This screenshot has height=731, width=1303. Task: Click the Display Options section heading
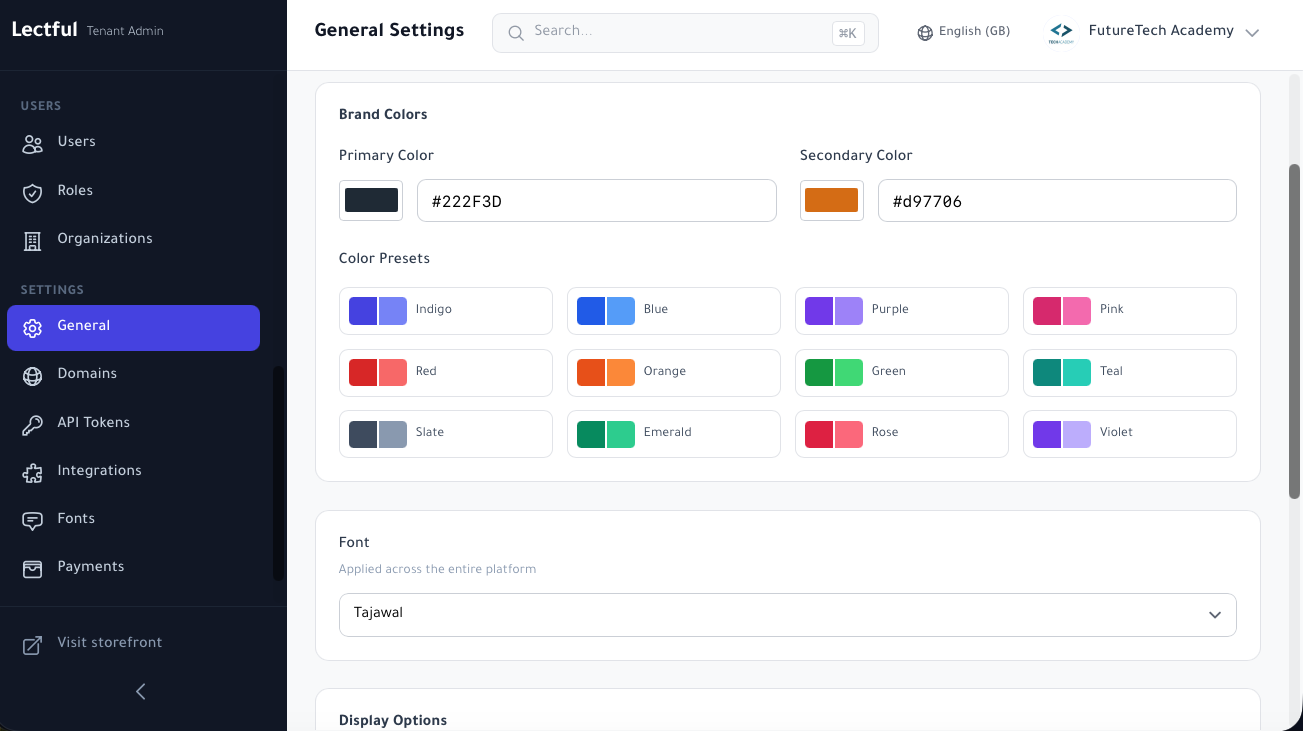click(393, 720)
